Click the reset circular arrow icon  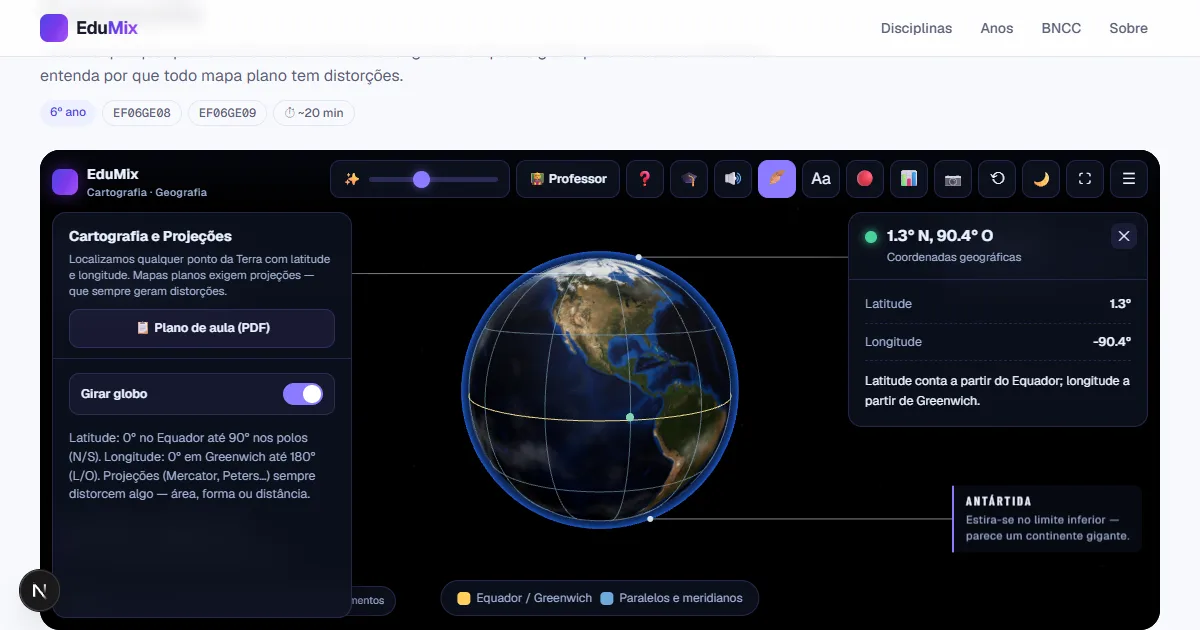[x=997, y=179]
